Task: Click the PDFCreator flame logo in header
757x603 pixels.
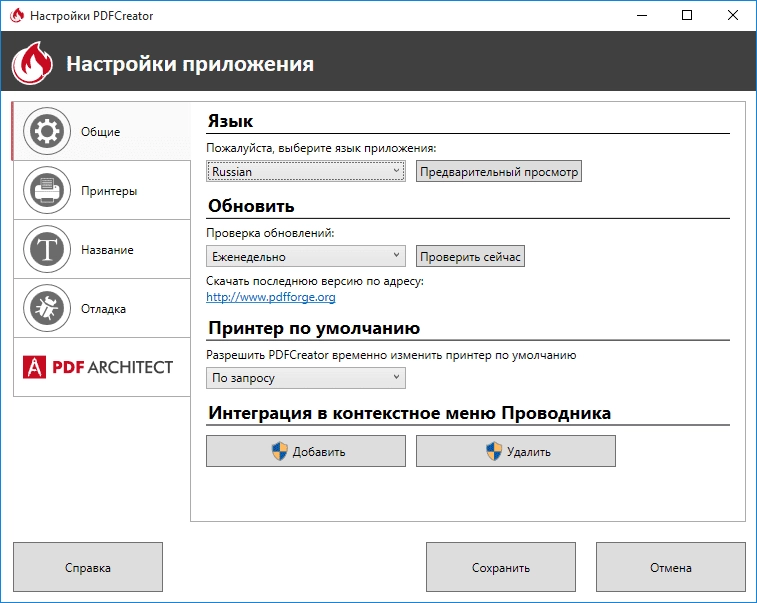Action: tap(32, 63)
